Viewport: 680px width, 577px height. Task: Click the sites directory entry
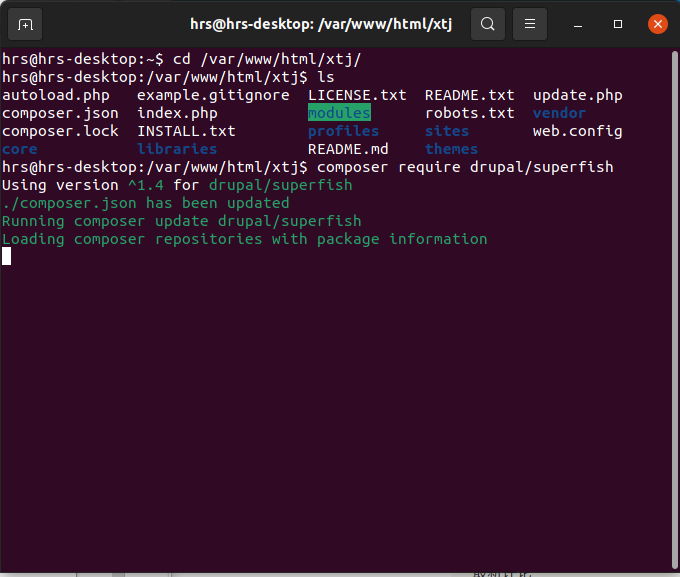[x=447, y=131]
